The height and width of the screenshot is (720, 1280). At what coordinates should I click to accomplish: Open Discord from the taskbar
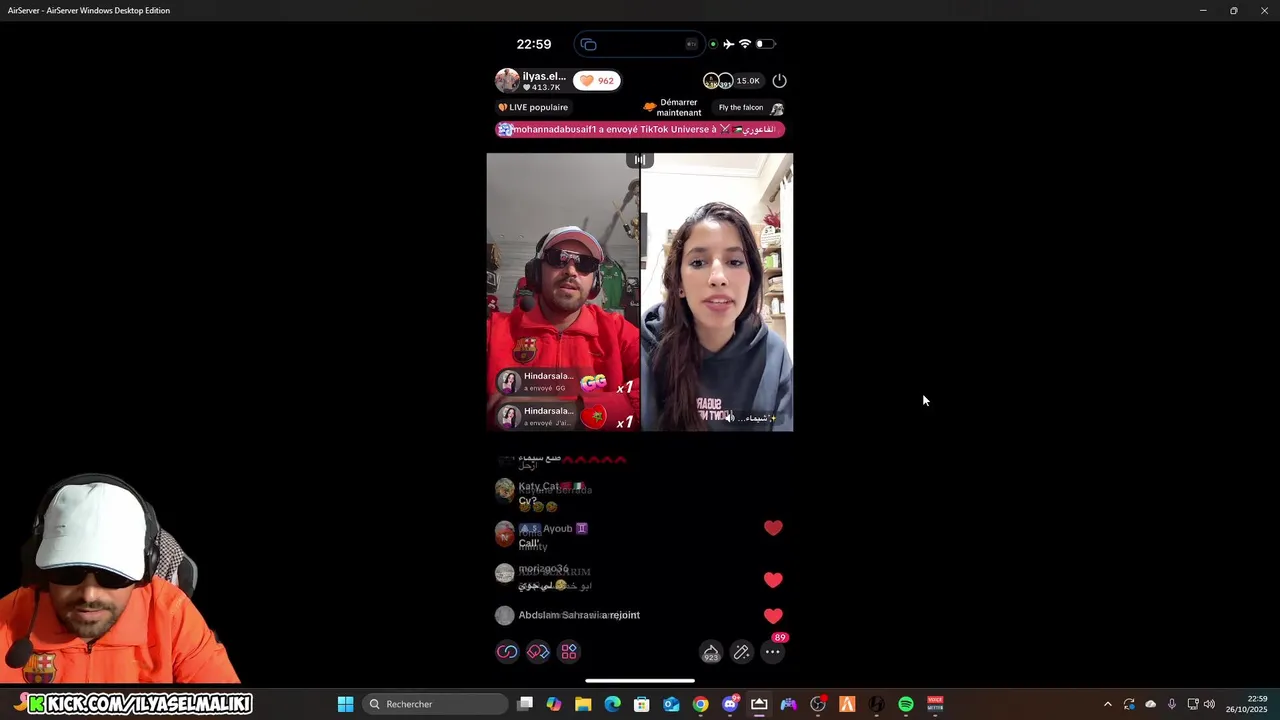click(x=730, y=704)
